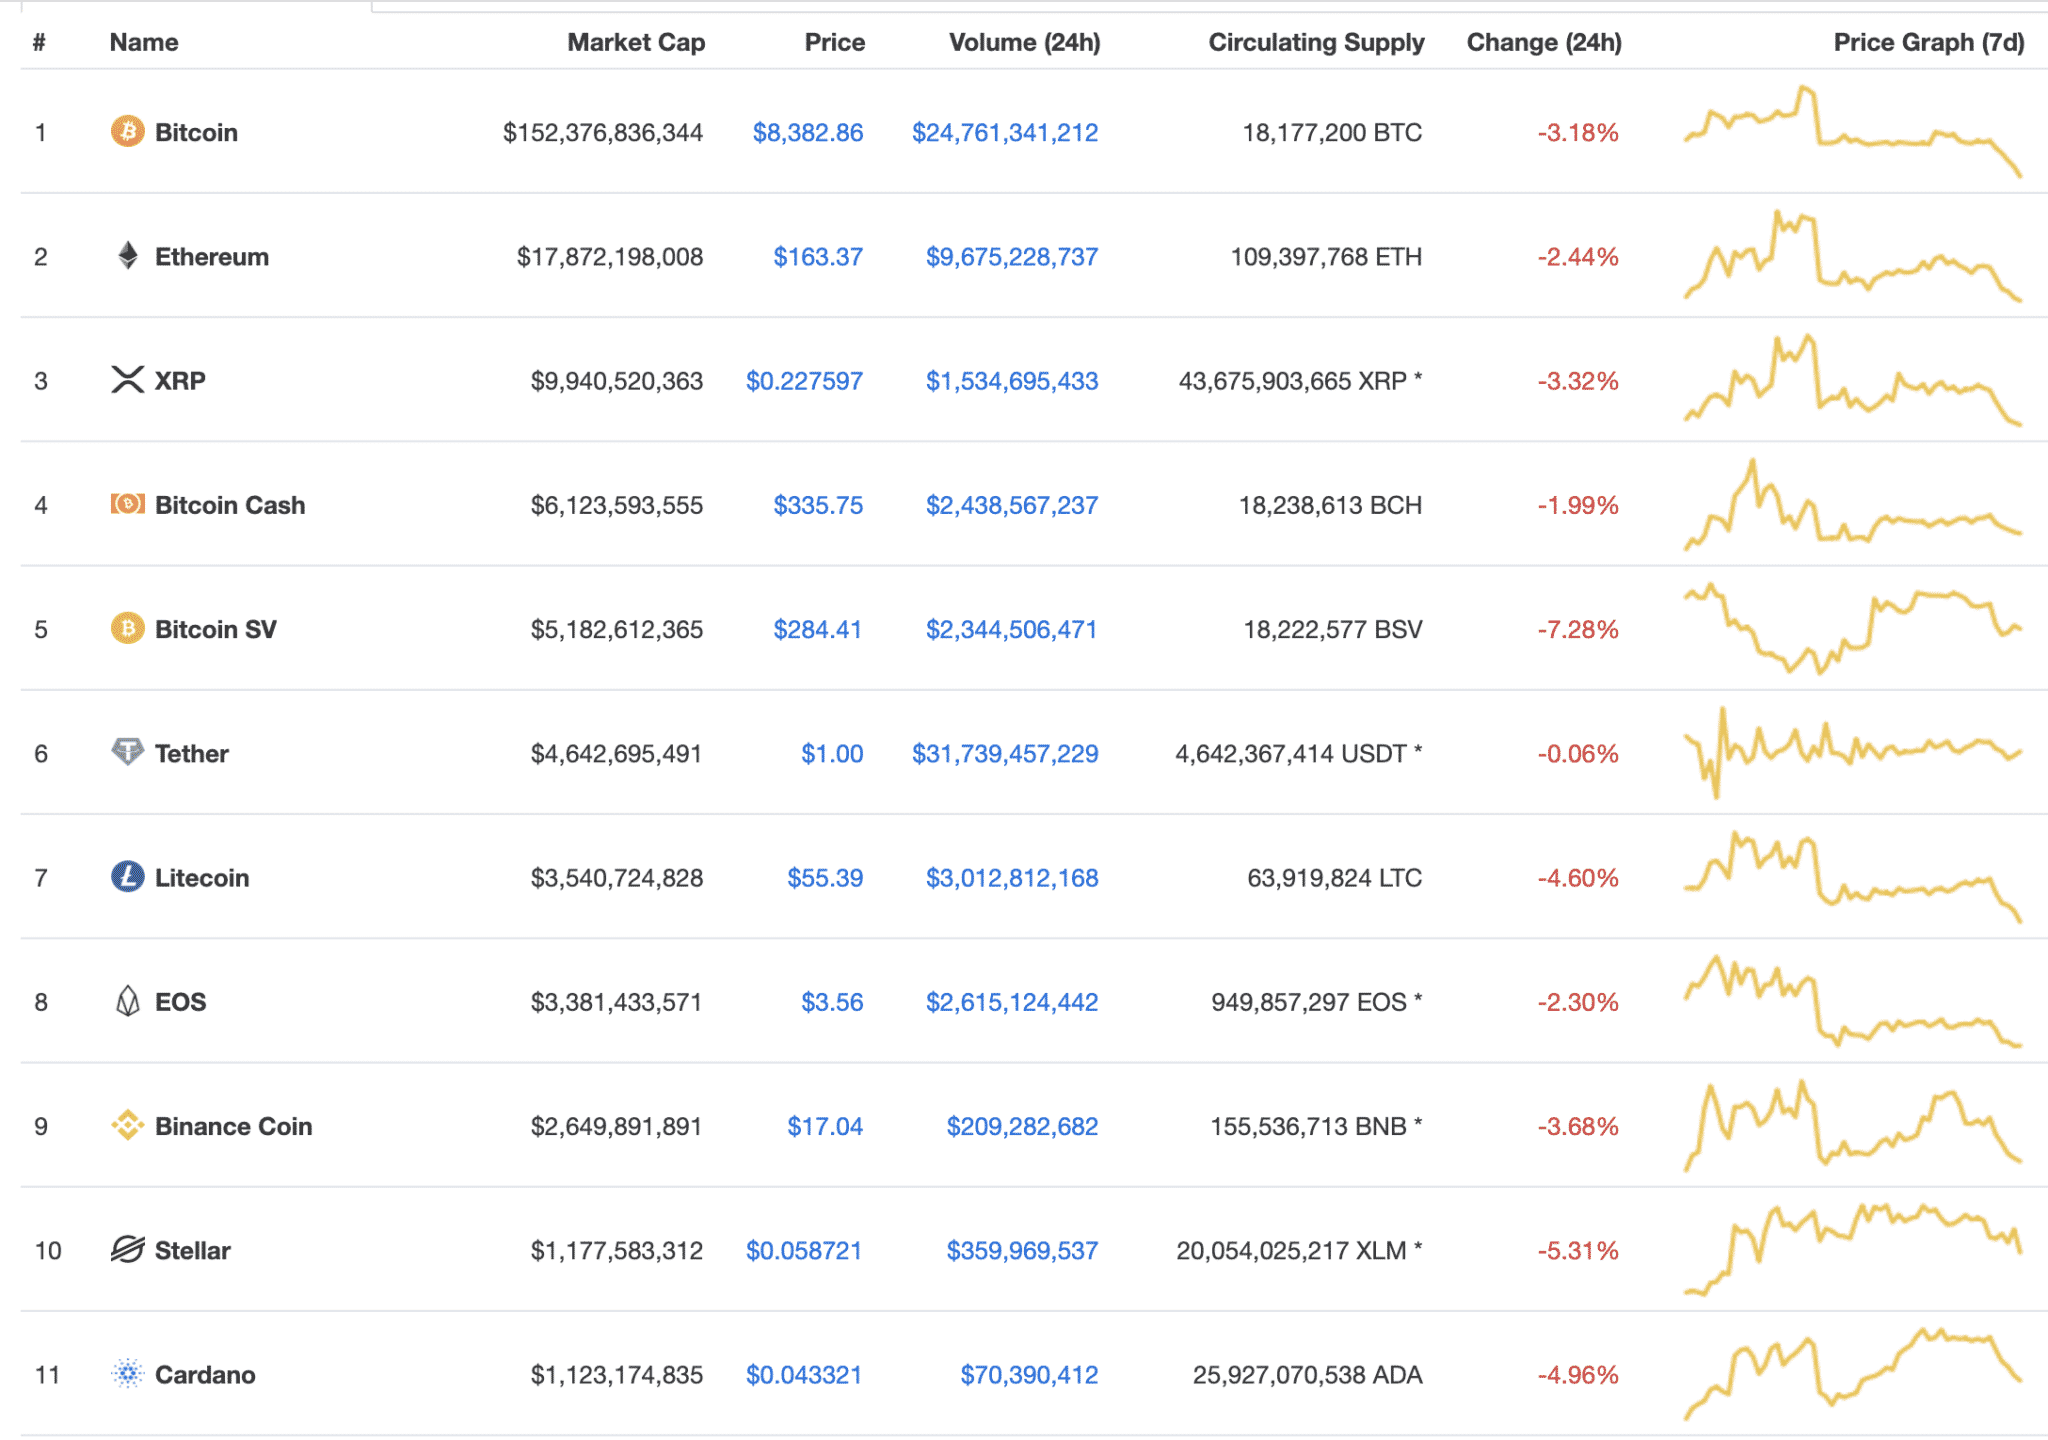Open Bitcoin 7-day price graph
This screenshot has width=2048, height=1440.
point(1853,131)
